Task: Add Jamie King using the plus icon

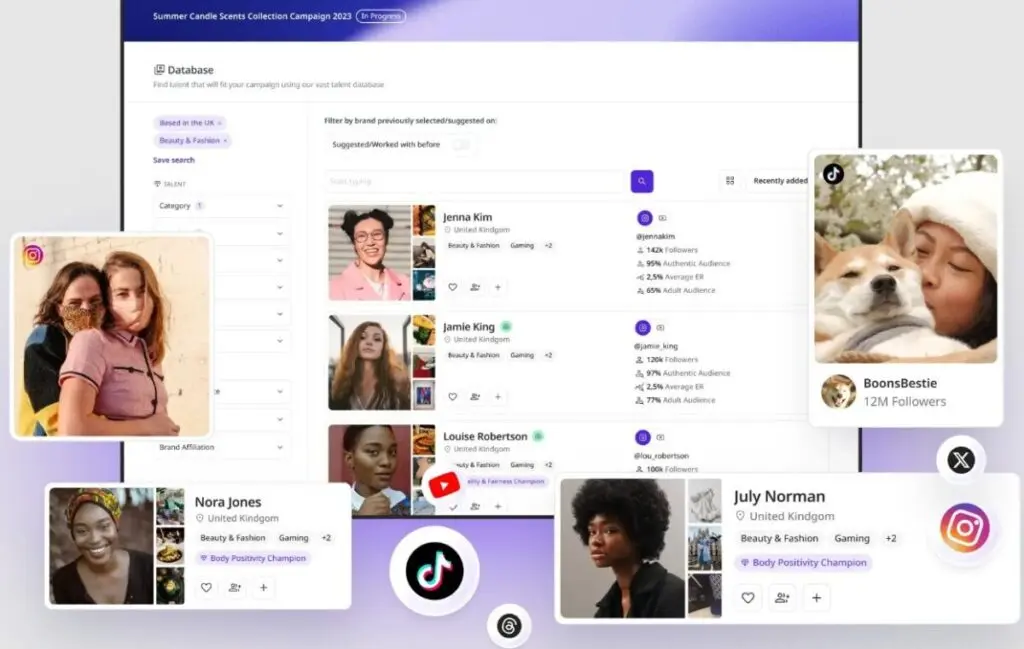Action: coord(498,397)
